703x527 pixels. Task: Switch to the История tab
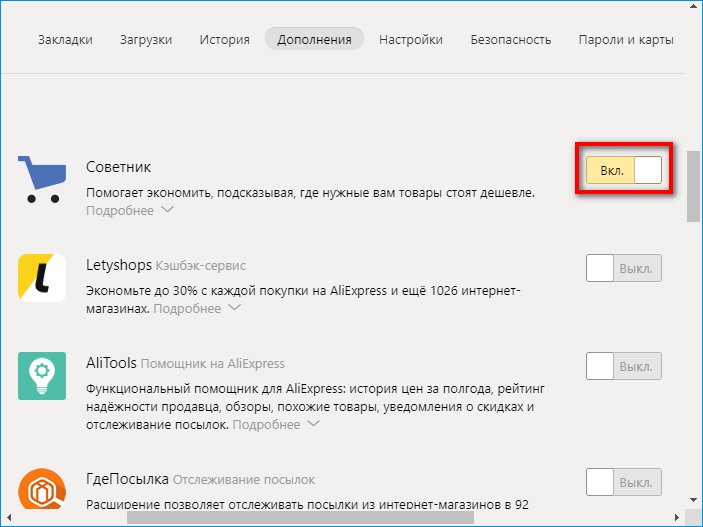tap(225, 39)
